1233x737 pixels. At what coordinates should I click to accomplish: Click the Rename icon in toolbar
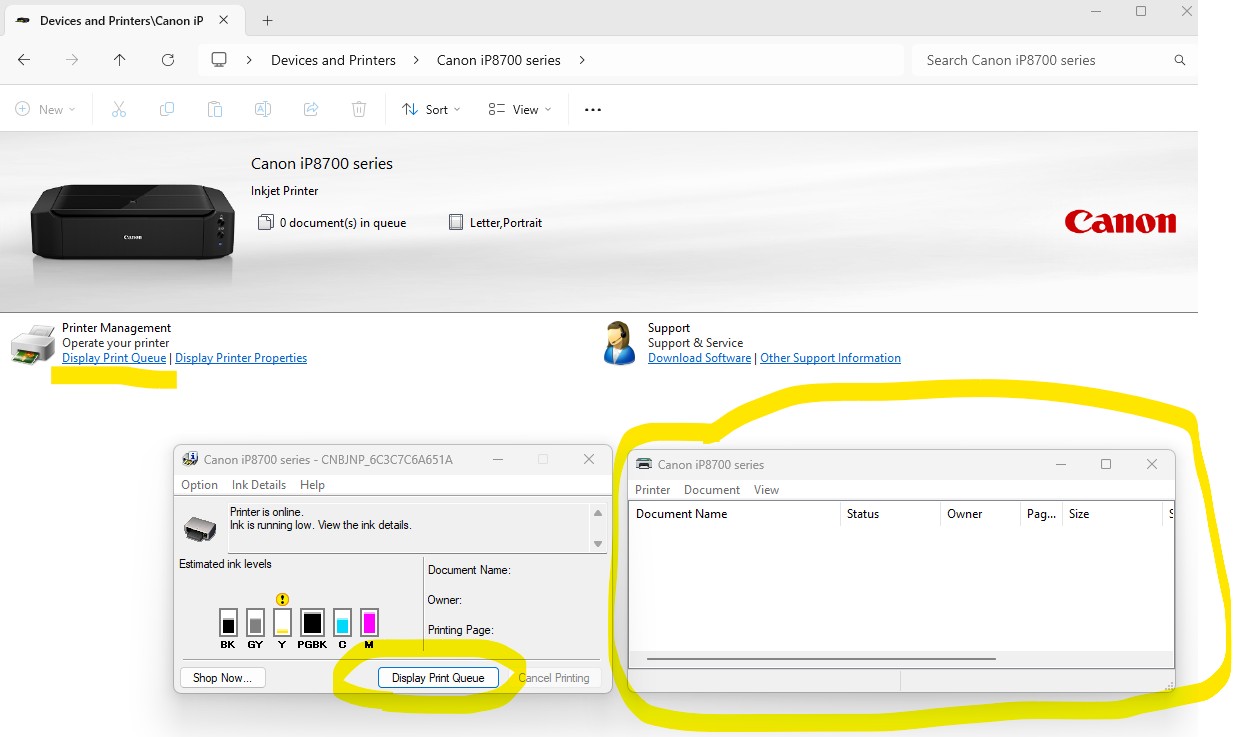[x=263, y=109]
